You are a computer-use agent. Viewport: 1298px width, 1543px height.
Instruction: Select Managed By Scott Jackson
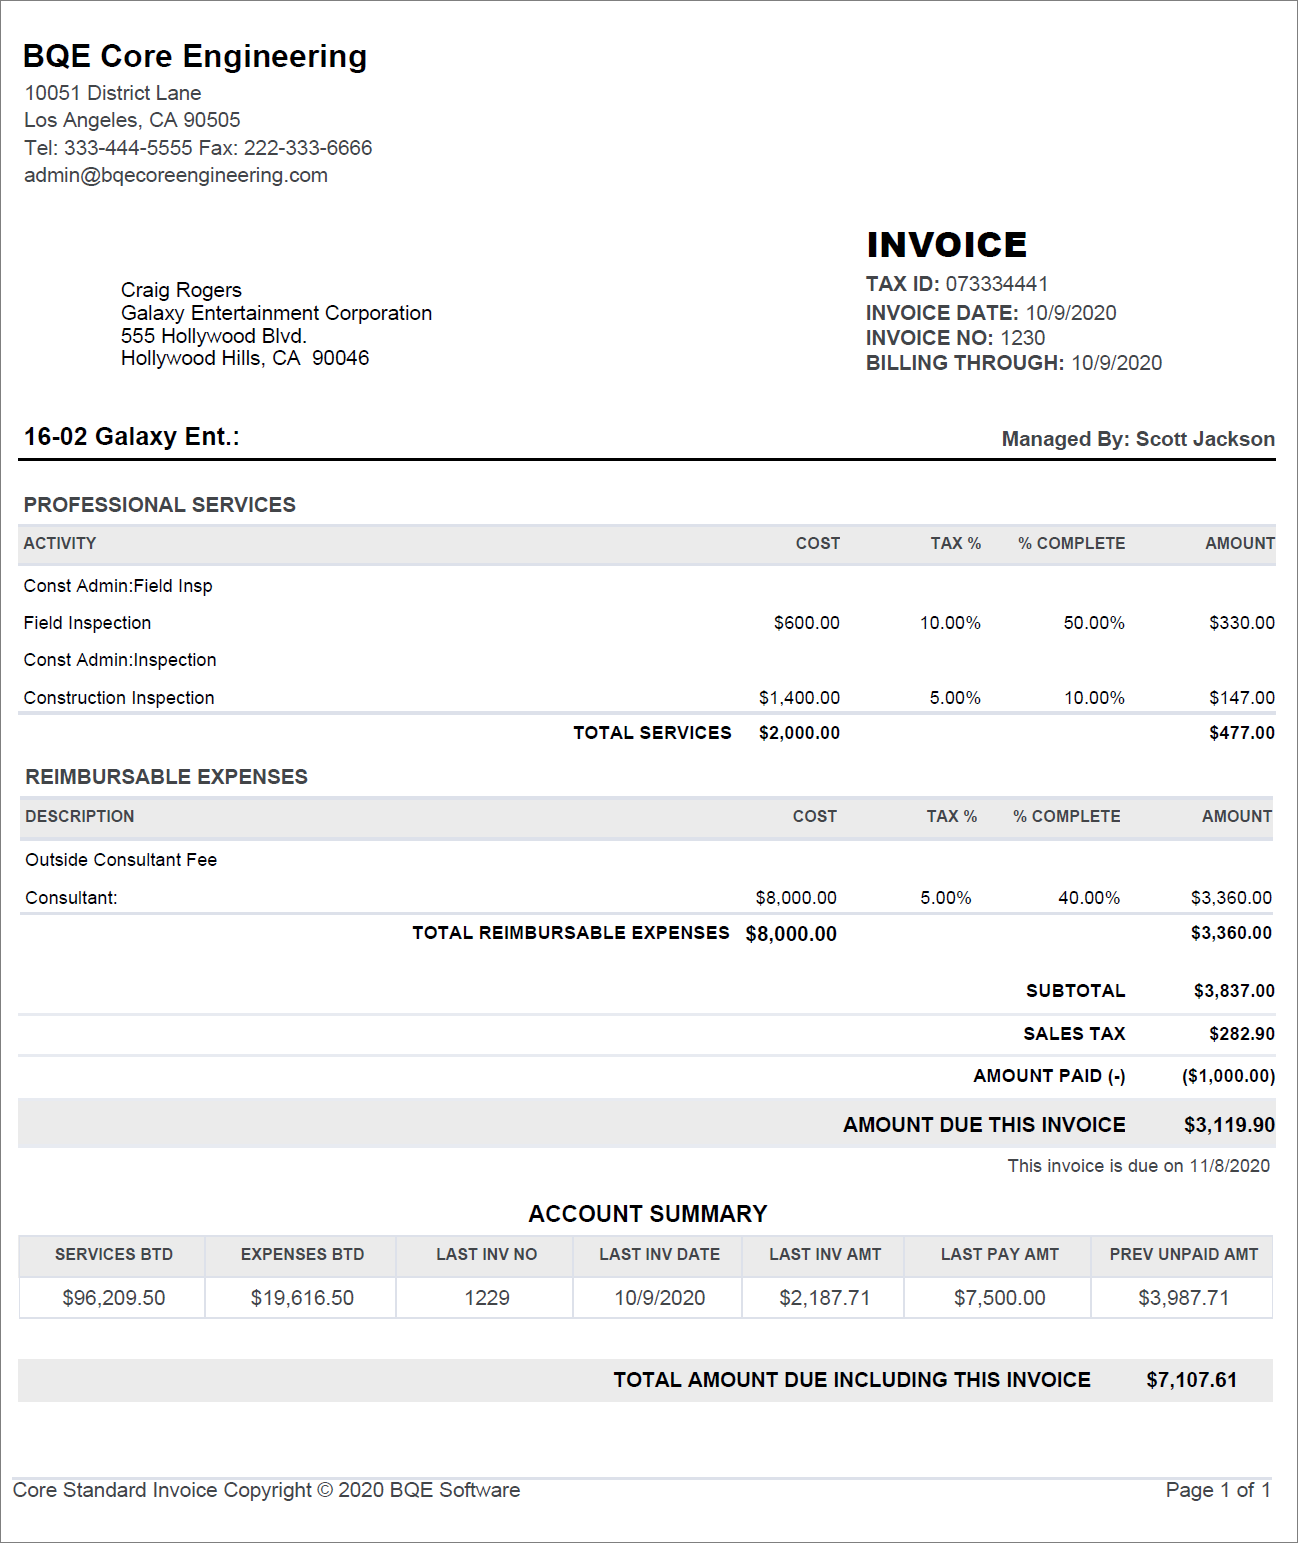1137,438
